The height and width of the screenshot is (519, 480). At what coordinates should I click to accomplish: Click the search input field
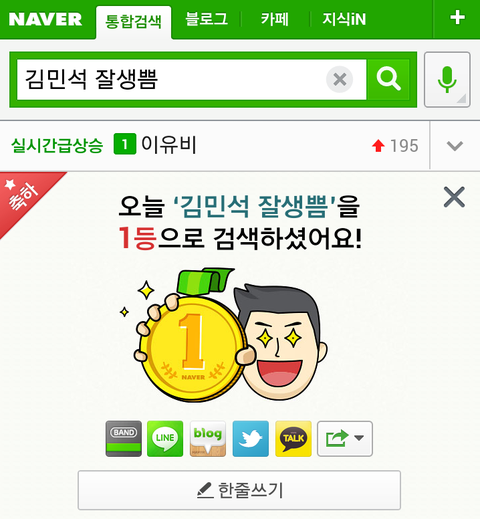coord(171,79)
